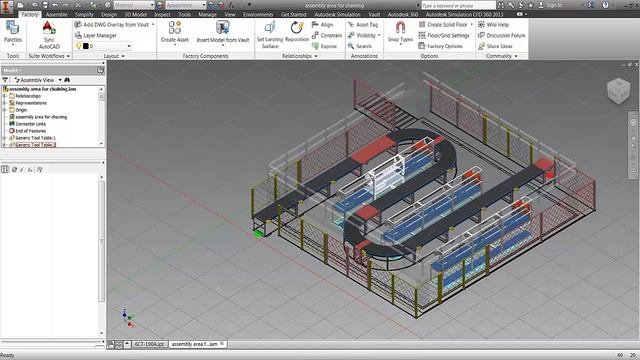The width and height of the screenshot is (640, 360).
Task: Open Factory Options
Action: (x=441, y=46)
